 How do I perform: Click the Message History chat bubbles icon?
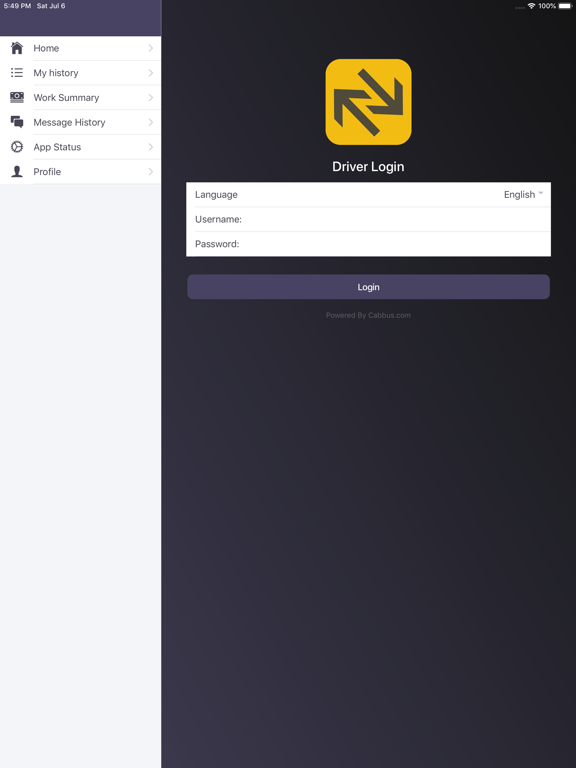pyautogui.click(x=17, y=122)
